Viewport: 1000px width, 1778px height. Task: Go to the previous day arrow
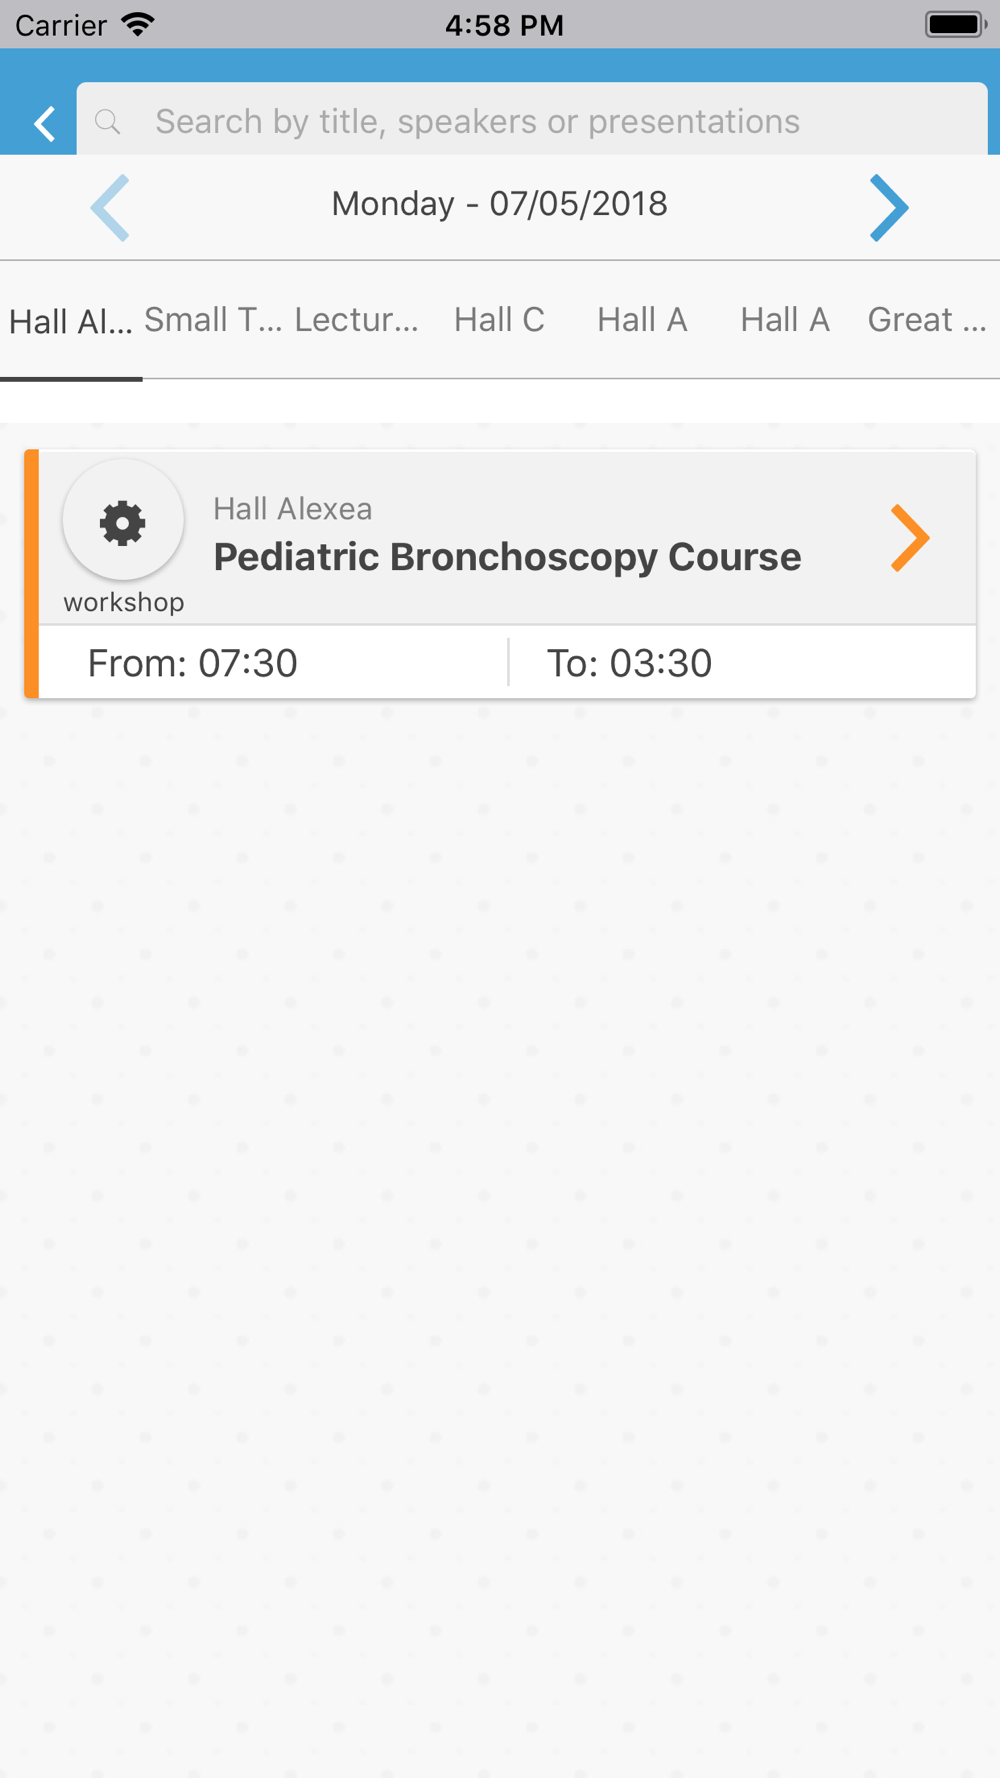coord(110,208)
